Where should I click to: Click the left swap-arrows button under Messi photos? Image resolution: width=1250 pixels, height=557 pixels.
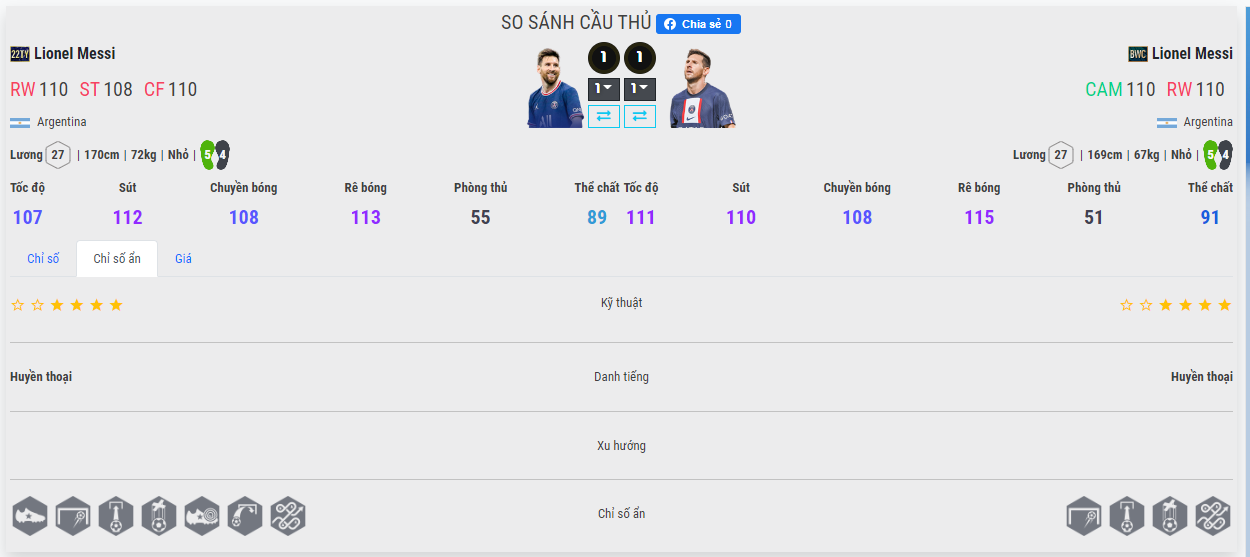603,116
